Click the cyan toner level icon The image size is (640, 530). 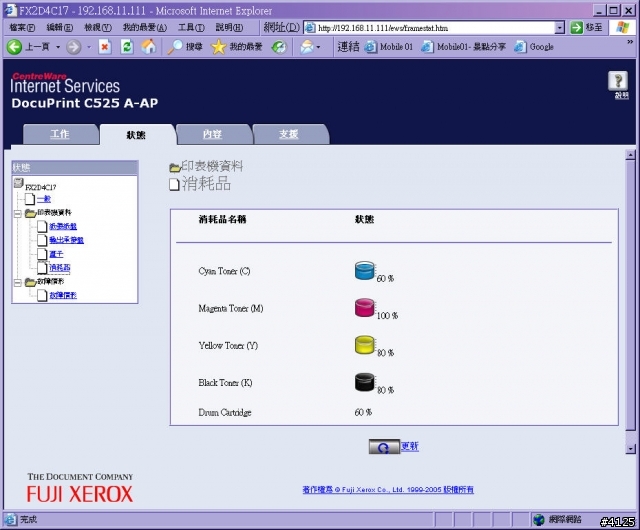(364, 271)
